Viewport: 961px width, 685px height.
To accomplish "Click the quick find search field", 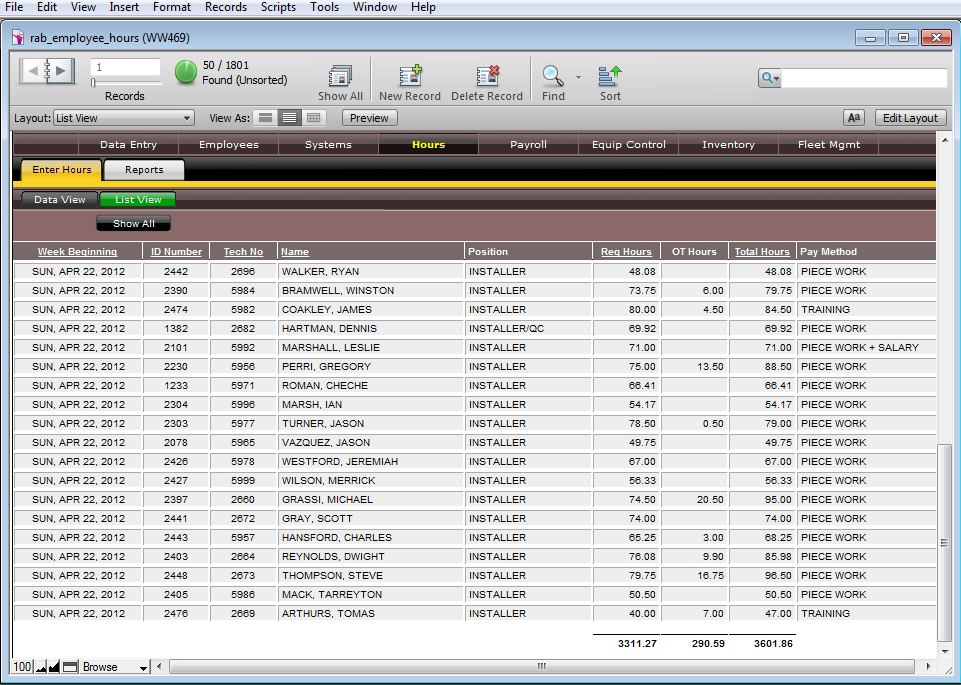I will pyautogui.click(x=863, y=78).
